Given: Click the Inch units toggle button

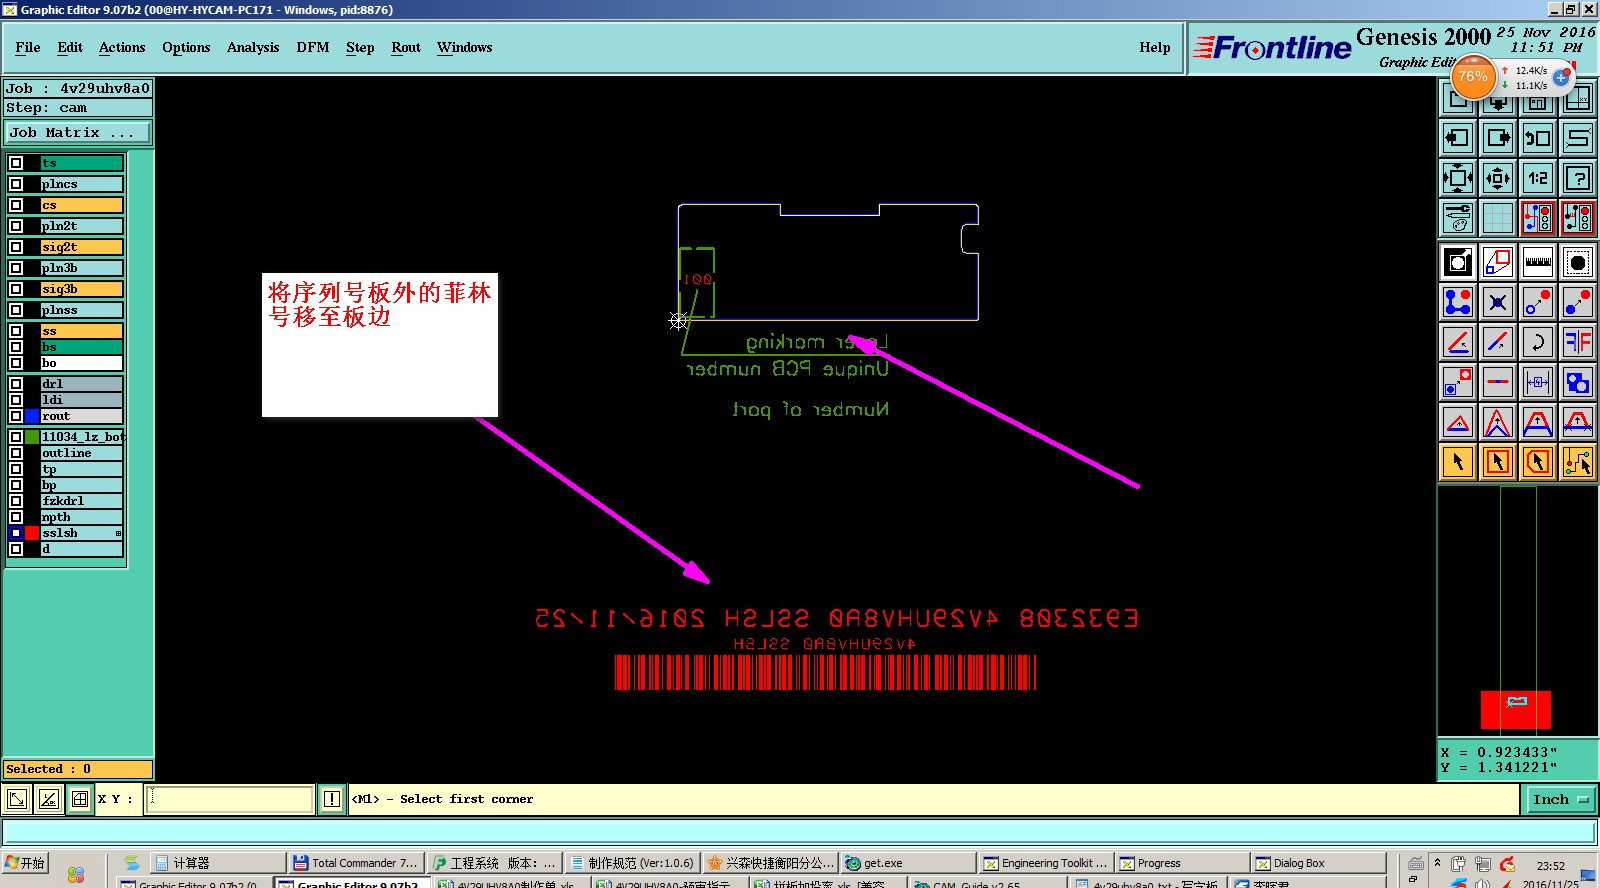Looking at the screenshot, I should pos(1560,799).
